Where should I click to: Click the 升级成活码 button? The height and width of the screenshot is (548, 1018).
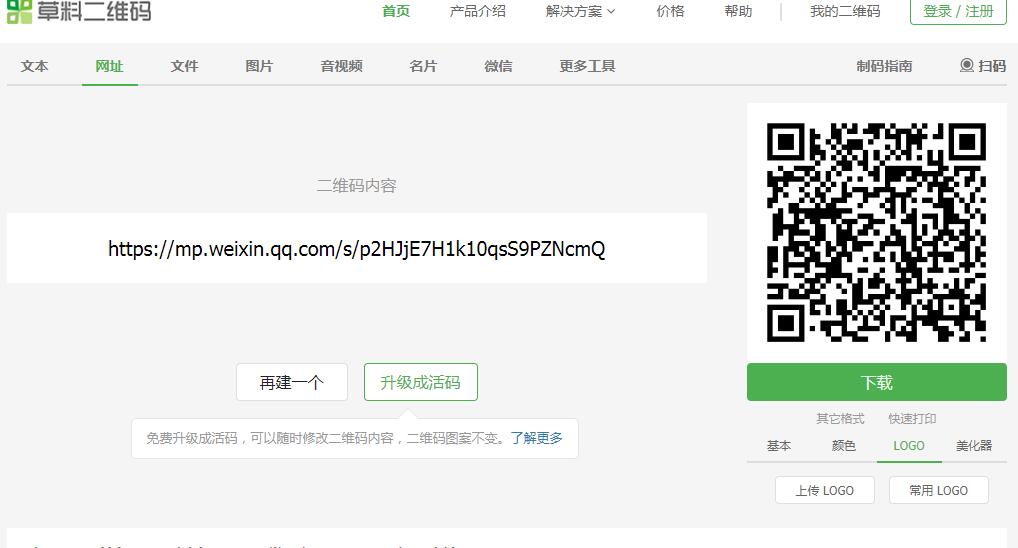coord(421,382)
